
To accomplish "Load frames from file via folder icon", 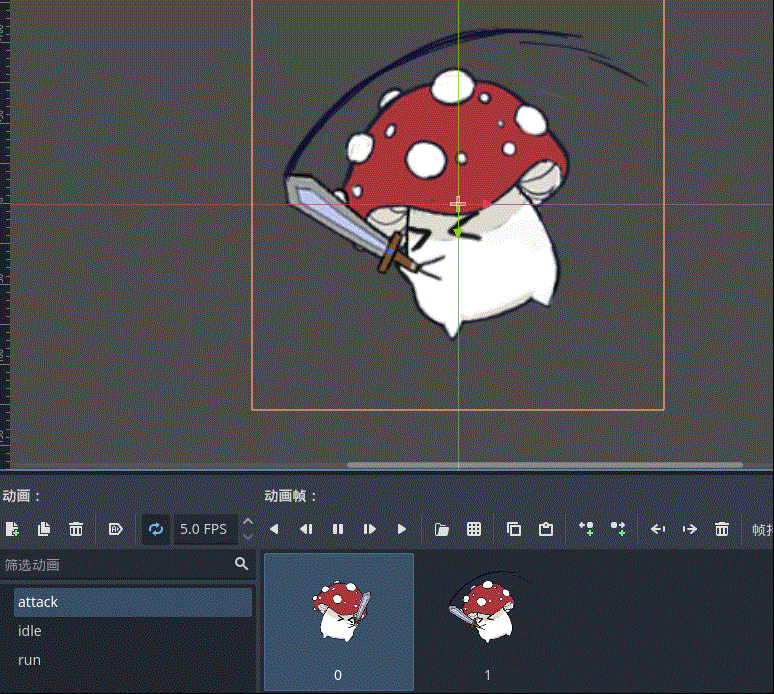I will click(442, 529).
